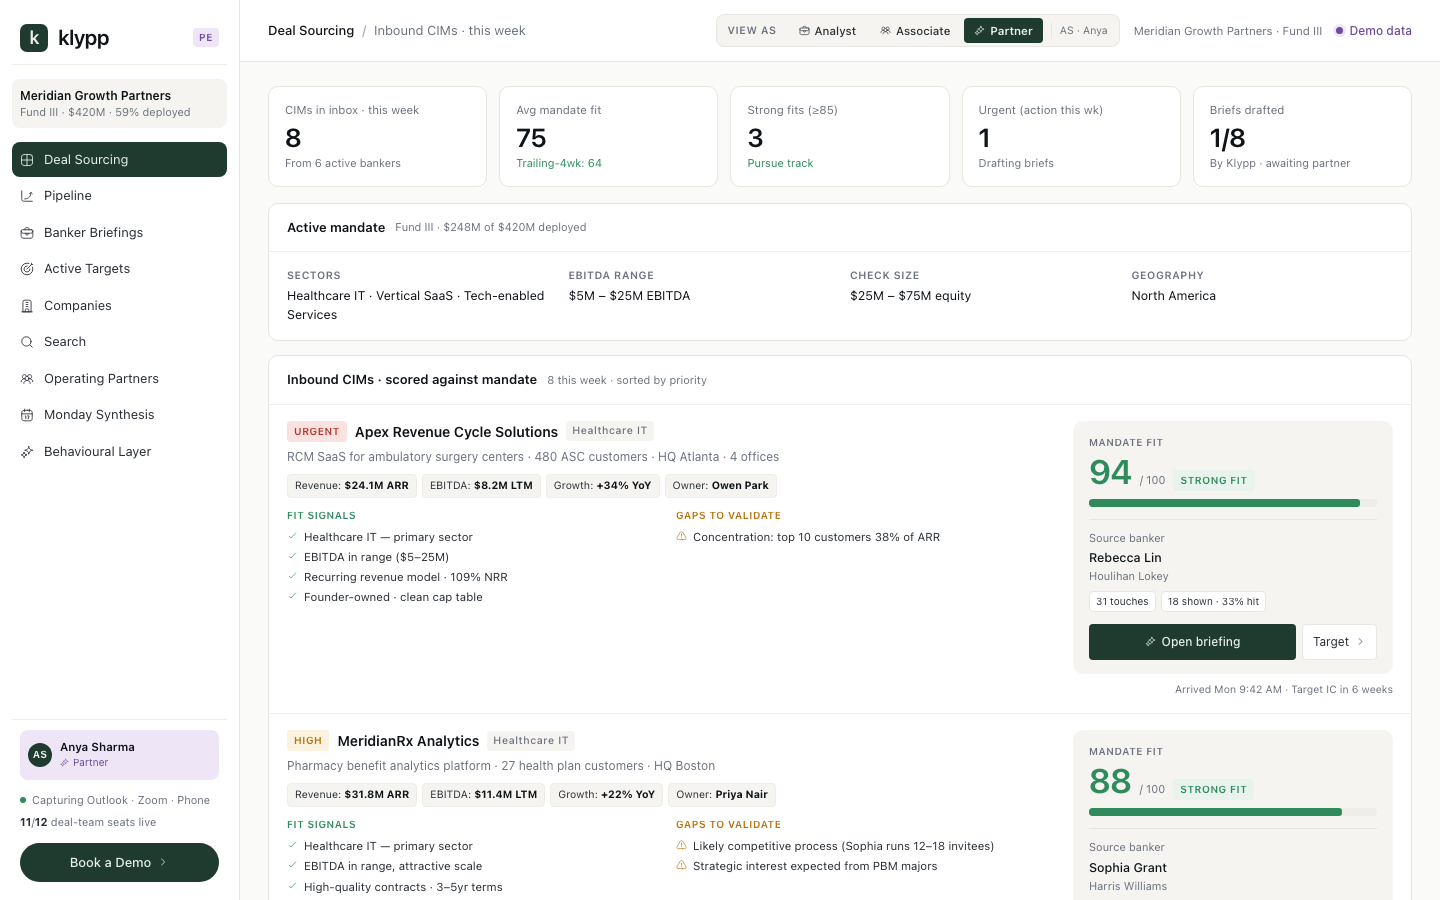Switch view to Associate
Screen dimensions: 1440x900
[x=915, y=31]
